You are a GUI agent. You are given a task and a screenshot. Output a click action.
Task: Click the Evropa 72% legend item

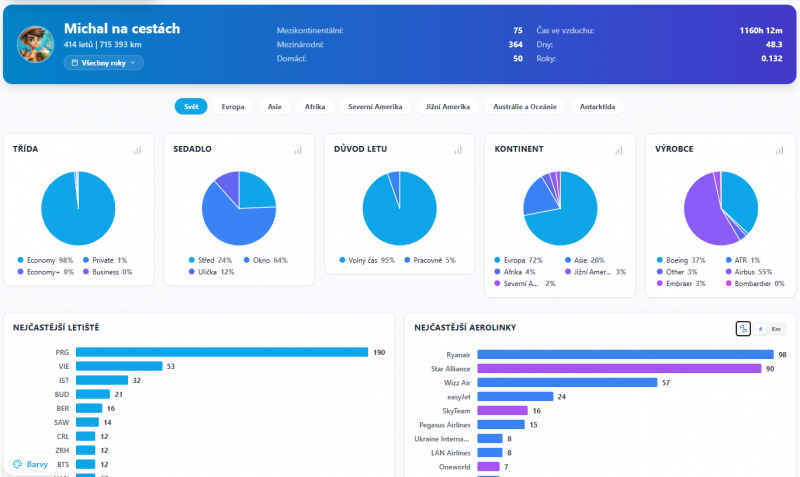click(518, 260)
